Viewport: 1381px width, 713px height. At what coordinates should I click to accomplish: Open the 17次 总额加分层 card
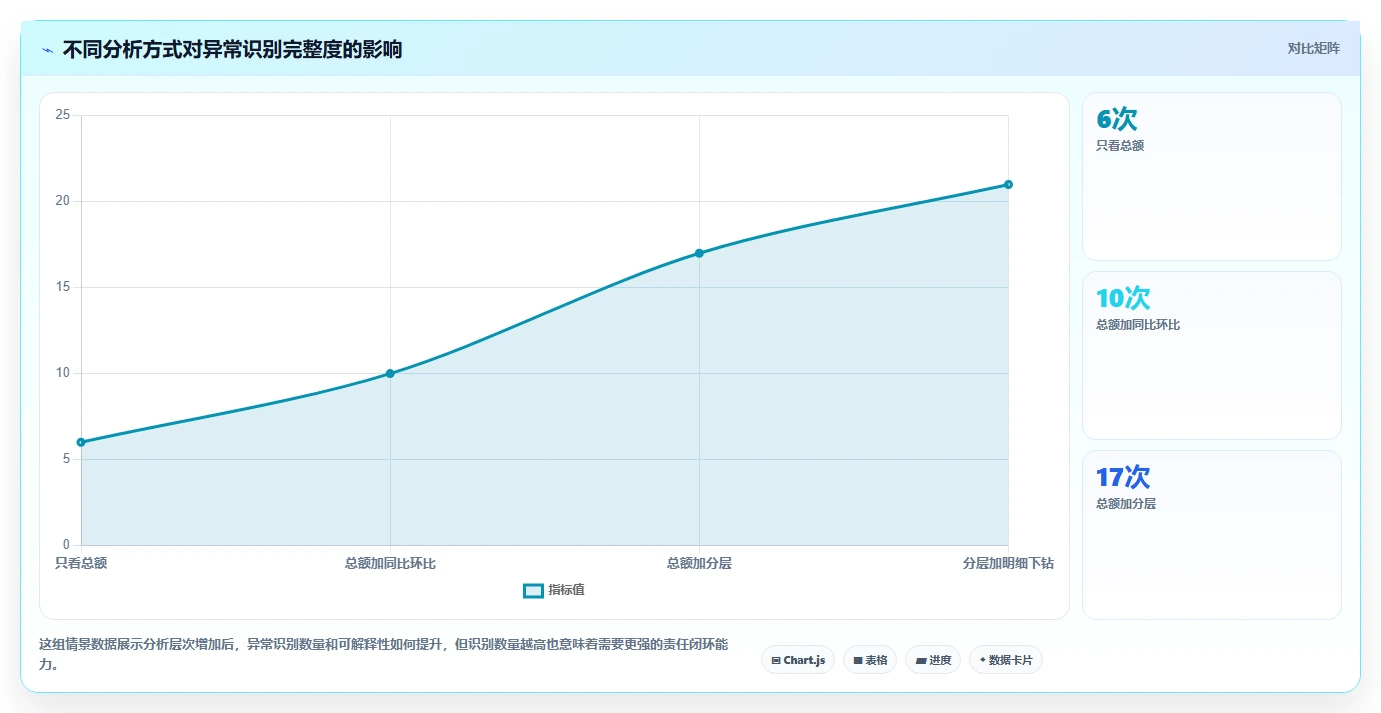(1212, 535)
